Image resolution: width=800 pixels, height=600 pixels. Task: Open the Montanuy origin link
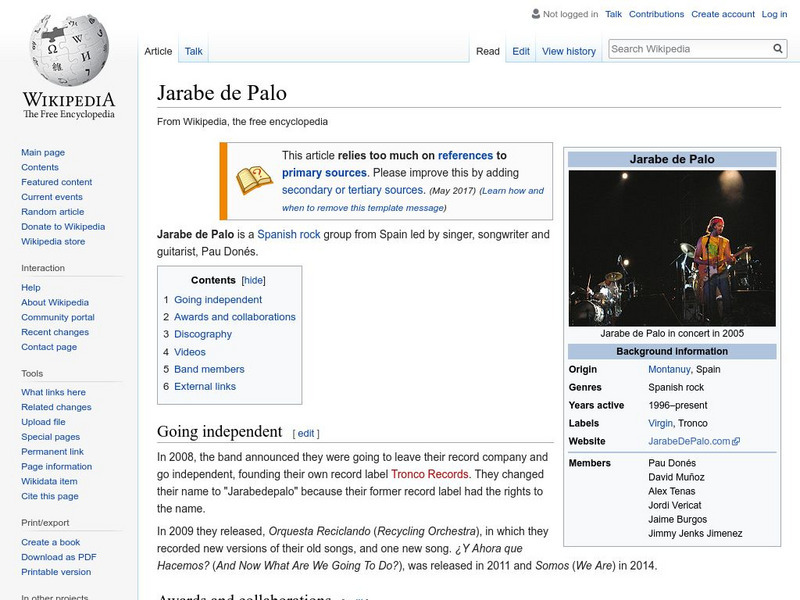pos(670,369)
